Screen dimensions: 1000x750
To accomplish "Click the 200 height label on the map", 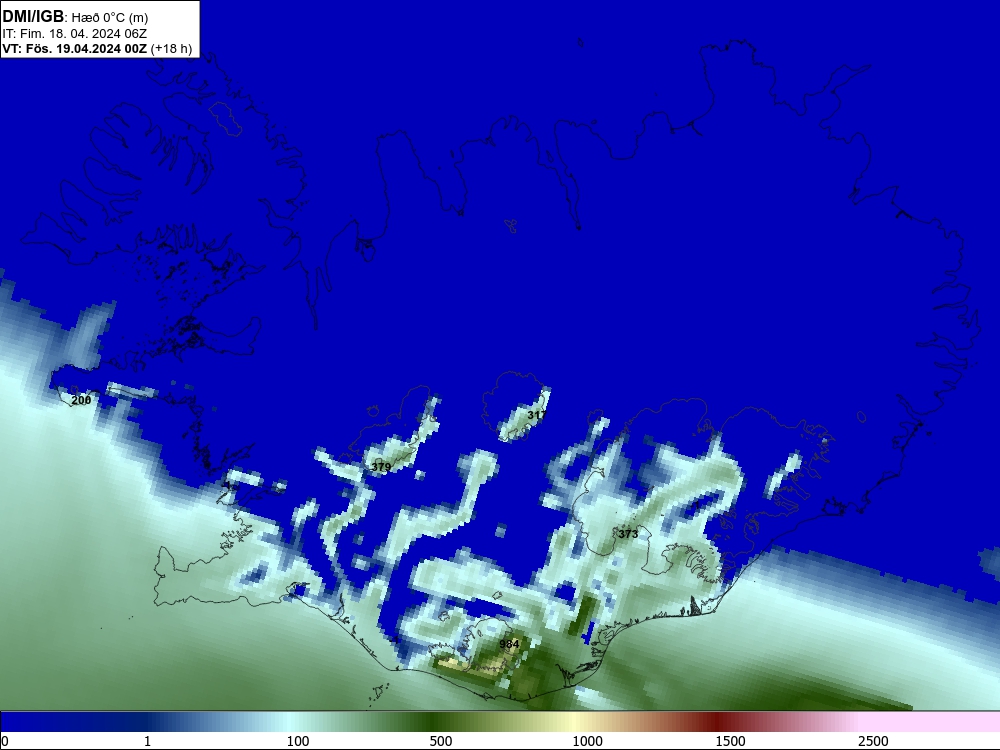I will 81,401.
